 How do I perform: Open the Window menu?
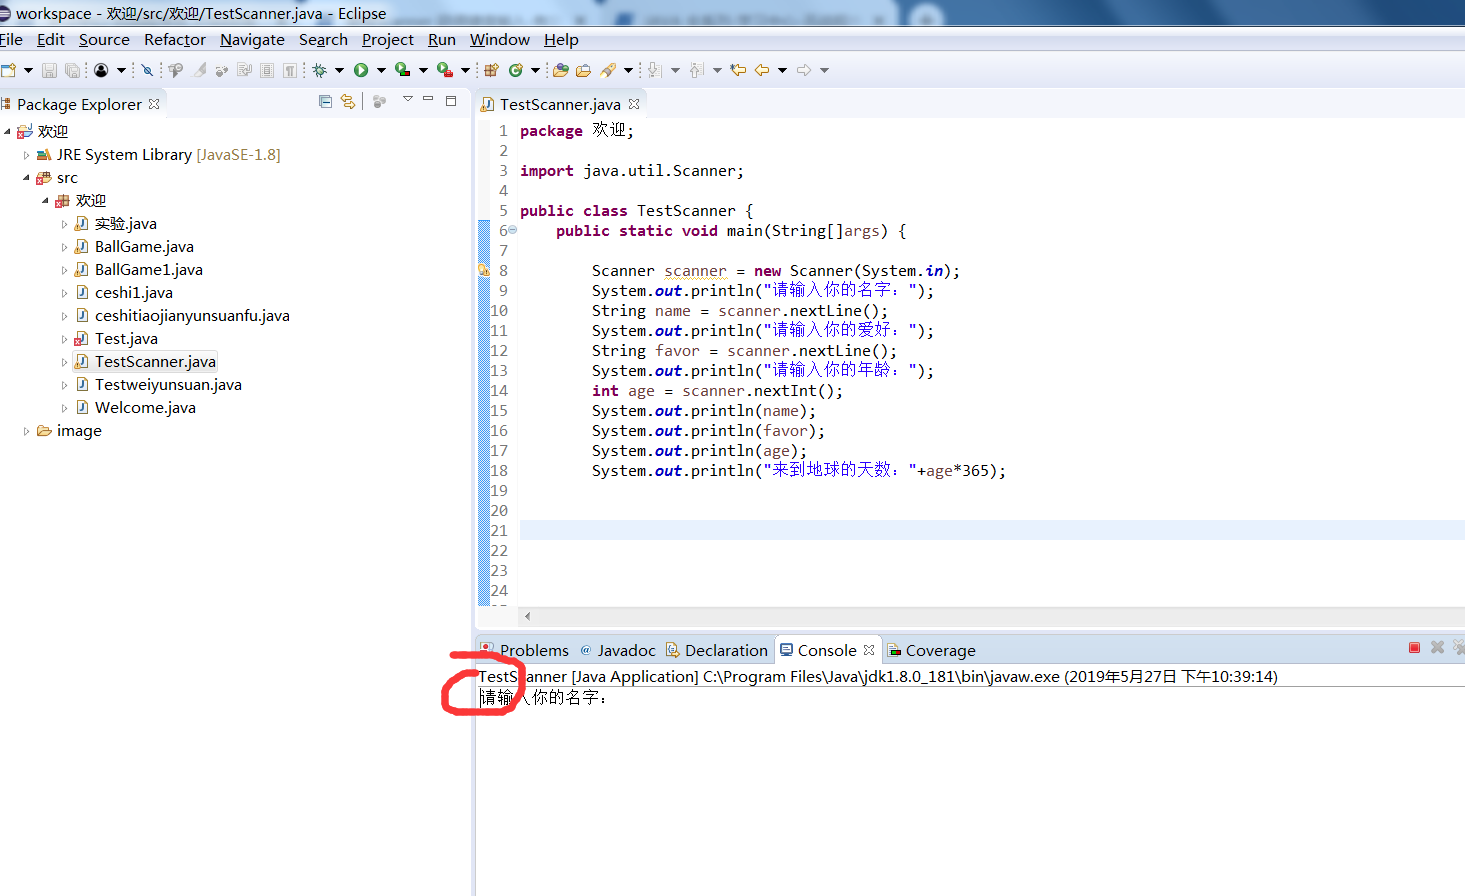(500, 40)
